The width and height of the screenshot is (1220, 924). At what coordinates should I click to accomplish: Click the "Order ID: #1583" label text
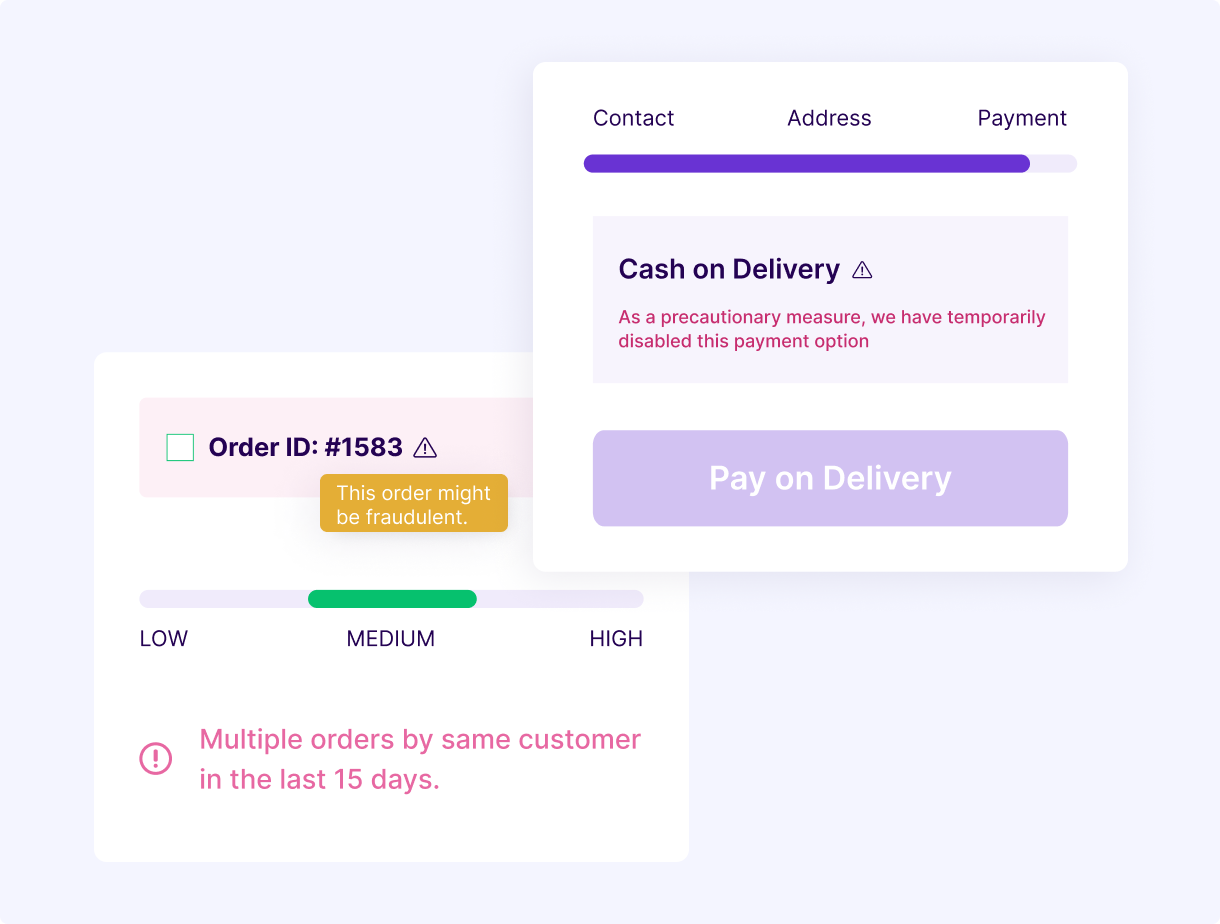click(x=305, y=447)
